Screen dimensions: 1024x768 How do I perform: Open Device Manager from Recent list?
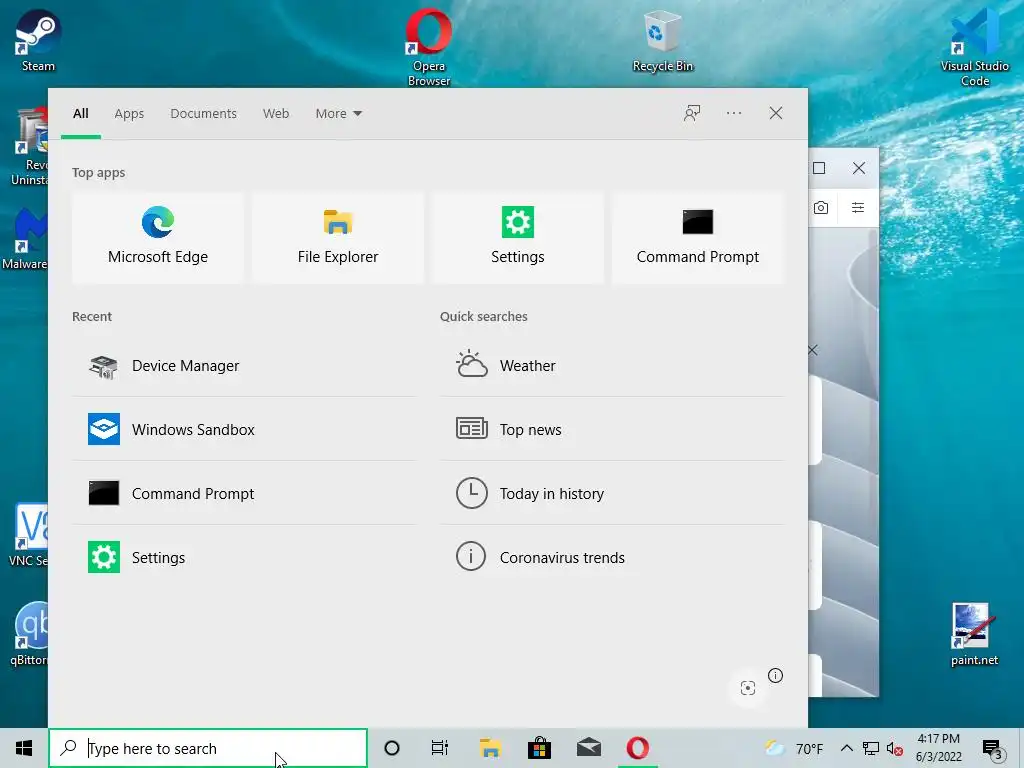(244, 366)
